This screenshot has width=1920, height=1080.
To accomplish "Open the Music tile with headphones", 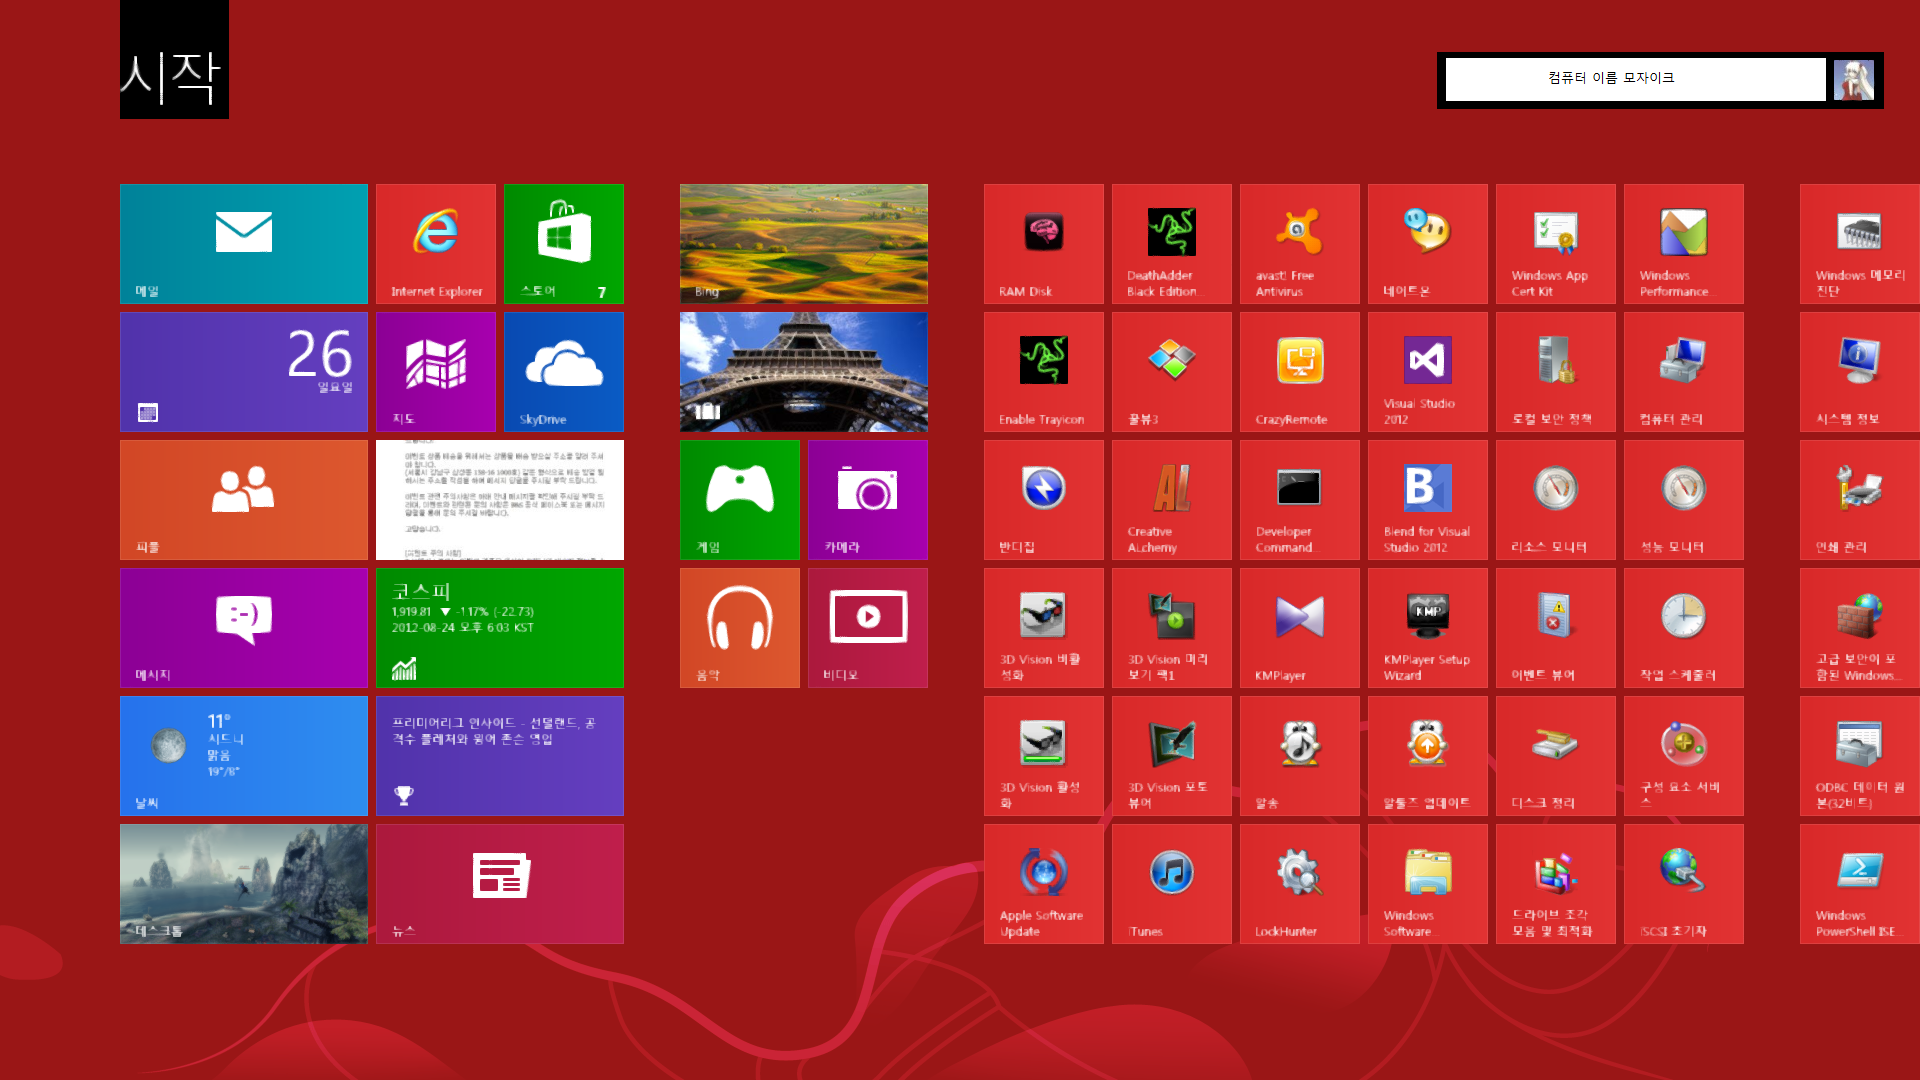I will (x=740, y=628).
